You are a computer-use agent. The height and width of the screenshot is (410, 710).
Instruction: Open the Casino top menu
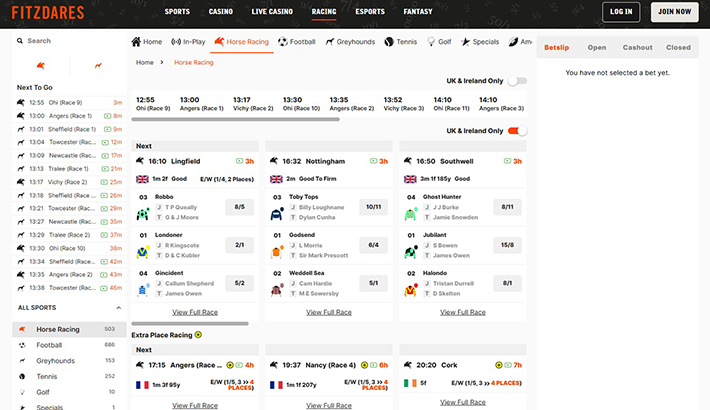tap(221, 12)
